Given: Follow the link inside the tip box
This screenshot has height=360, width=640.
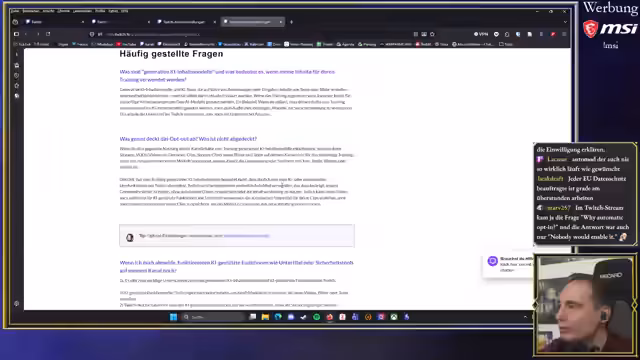Looking at the screenshot, I should tap(246, 236).
